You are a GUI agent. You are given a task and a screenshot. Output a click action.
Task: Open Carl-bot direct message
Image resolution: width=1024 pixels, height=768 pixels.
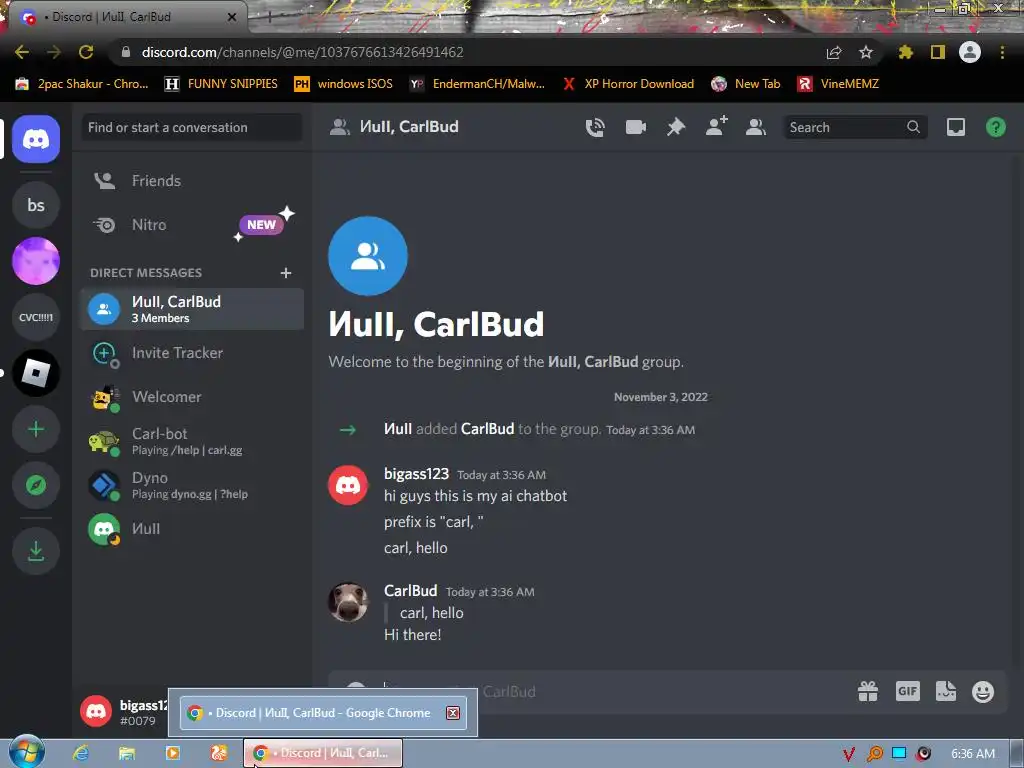point(192,441)
